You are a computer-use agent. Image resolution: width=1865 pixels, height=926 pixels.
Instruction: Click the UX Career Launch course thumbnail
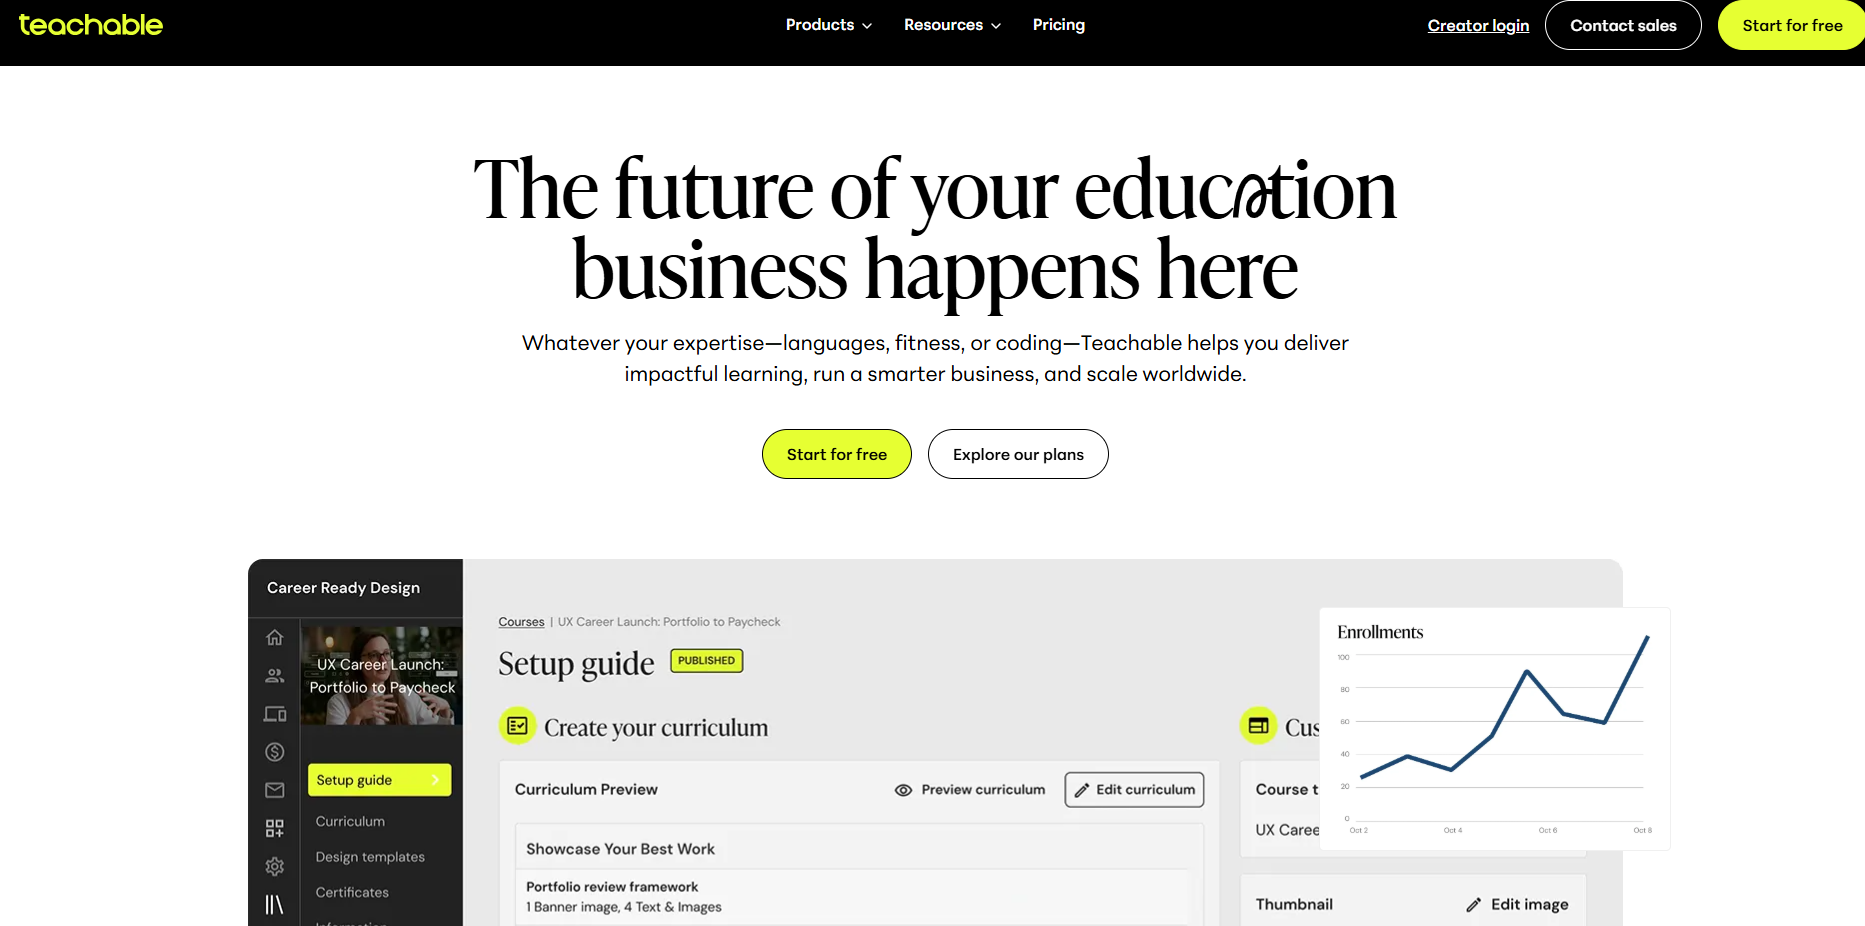pyautogui.click(x=381, y=676)
